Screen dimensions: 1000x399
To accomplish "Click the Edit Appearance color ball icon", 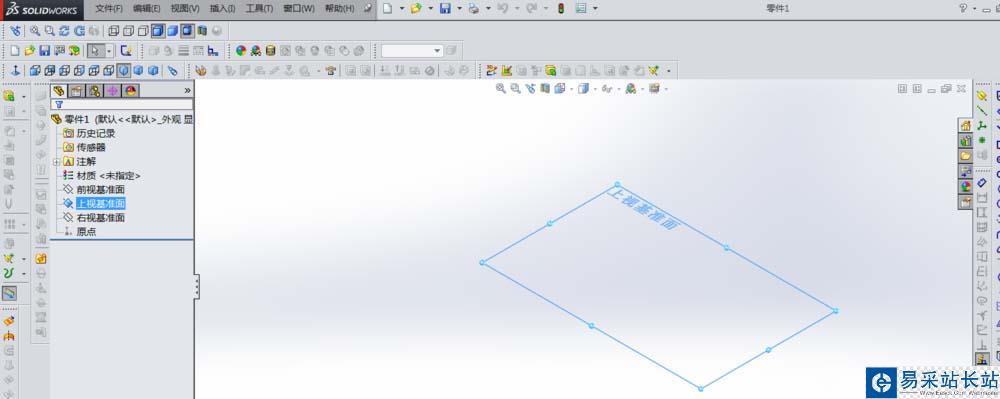I will tap(240, 50).
